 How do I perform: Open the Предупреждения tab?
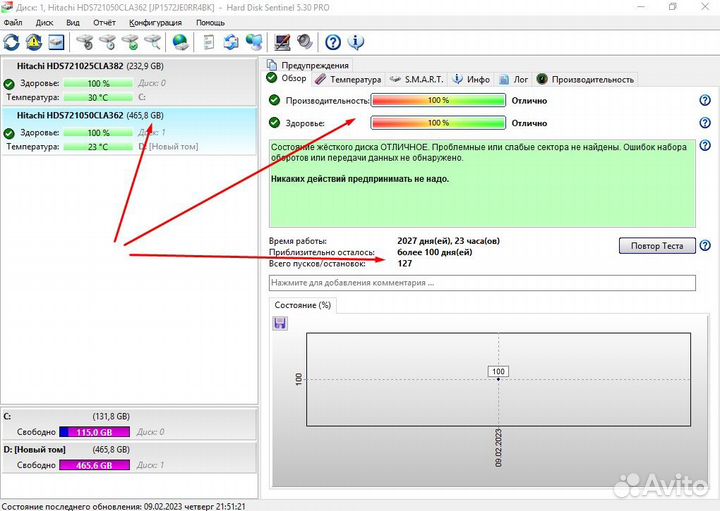pos(315,65)
